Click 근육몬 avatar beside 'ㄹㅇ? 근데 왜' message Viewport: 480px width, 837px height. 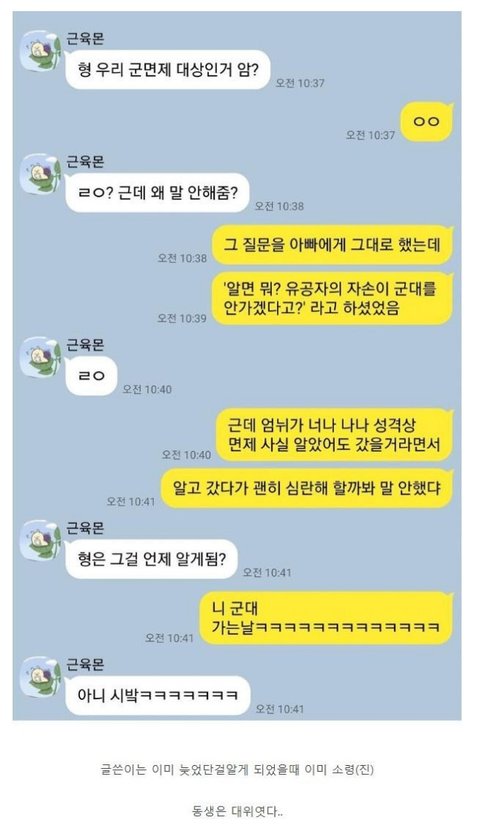pos(41,175)
